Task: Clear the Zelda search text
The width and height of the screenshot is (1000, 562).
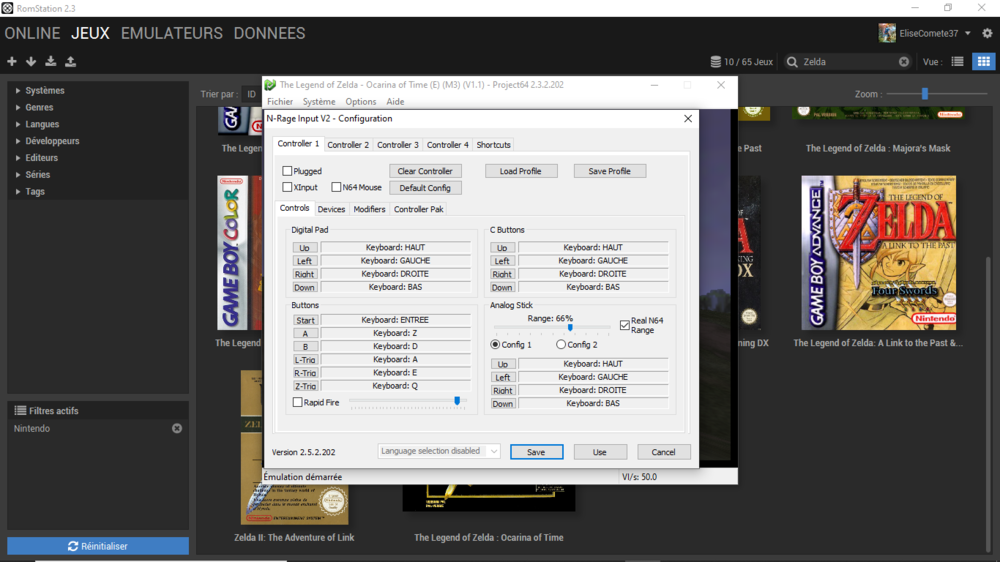Action: pos(904,62)
